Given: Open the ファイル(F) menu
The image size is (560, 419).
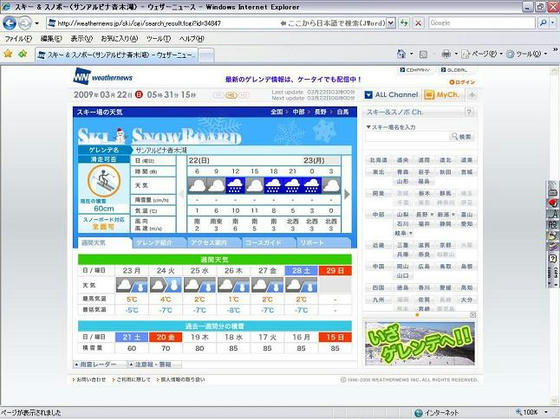Looking at the screenshot, I should [18, 39].
